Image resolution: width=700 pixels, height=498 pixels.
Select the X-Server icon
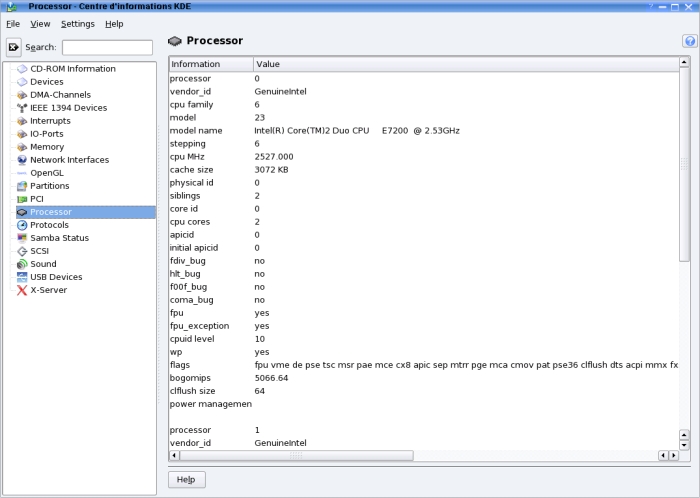(x=22, y=290)
